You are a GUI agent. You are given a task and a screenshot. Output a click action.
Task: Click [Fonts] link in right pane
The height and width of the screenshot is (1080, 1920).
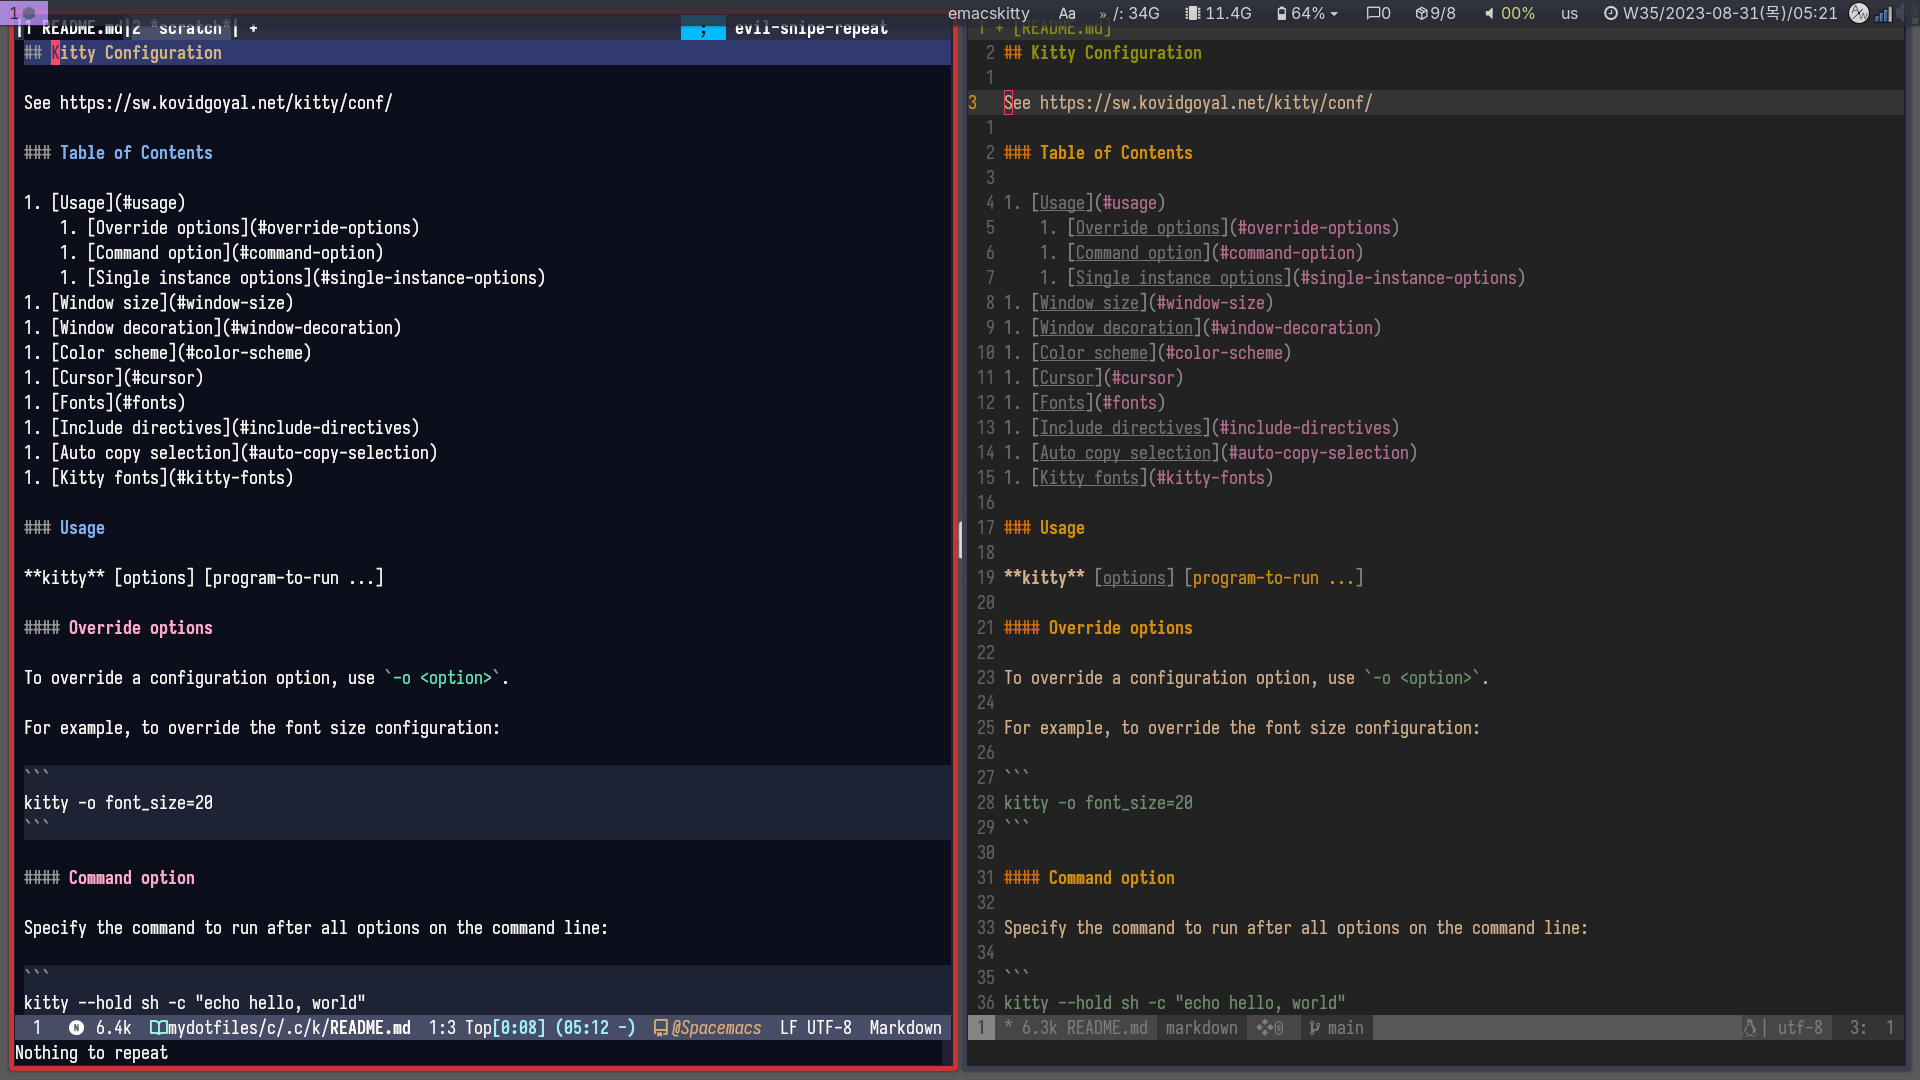[x=1062, y=403]
